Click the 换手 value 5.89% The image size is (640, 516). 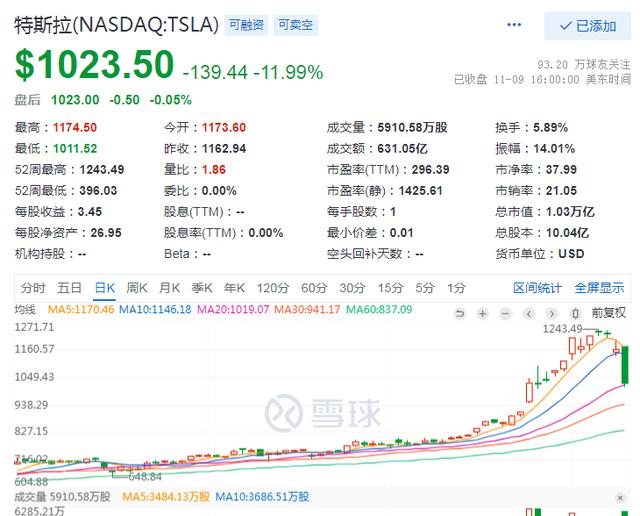coord(551,127)
